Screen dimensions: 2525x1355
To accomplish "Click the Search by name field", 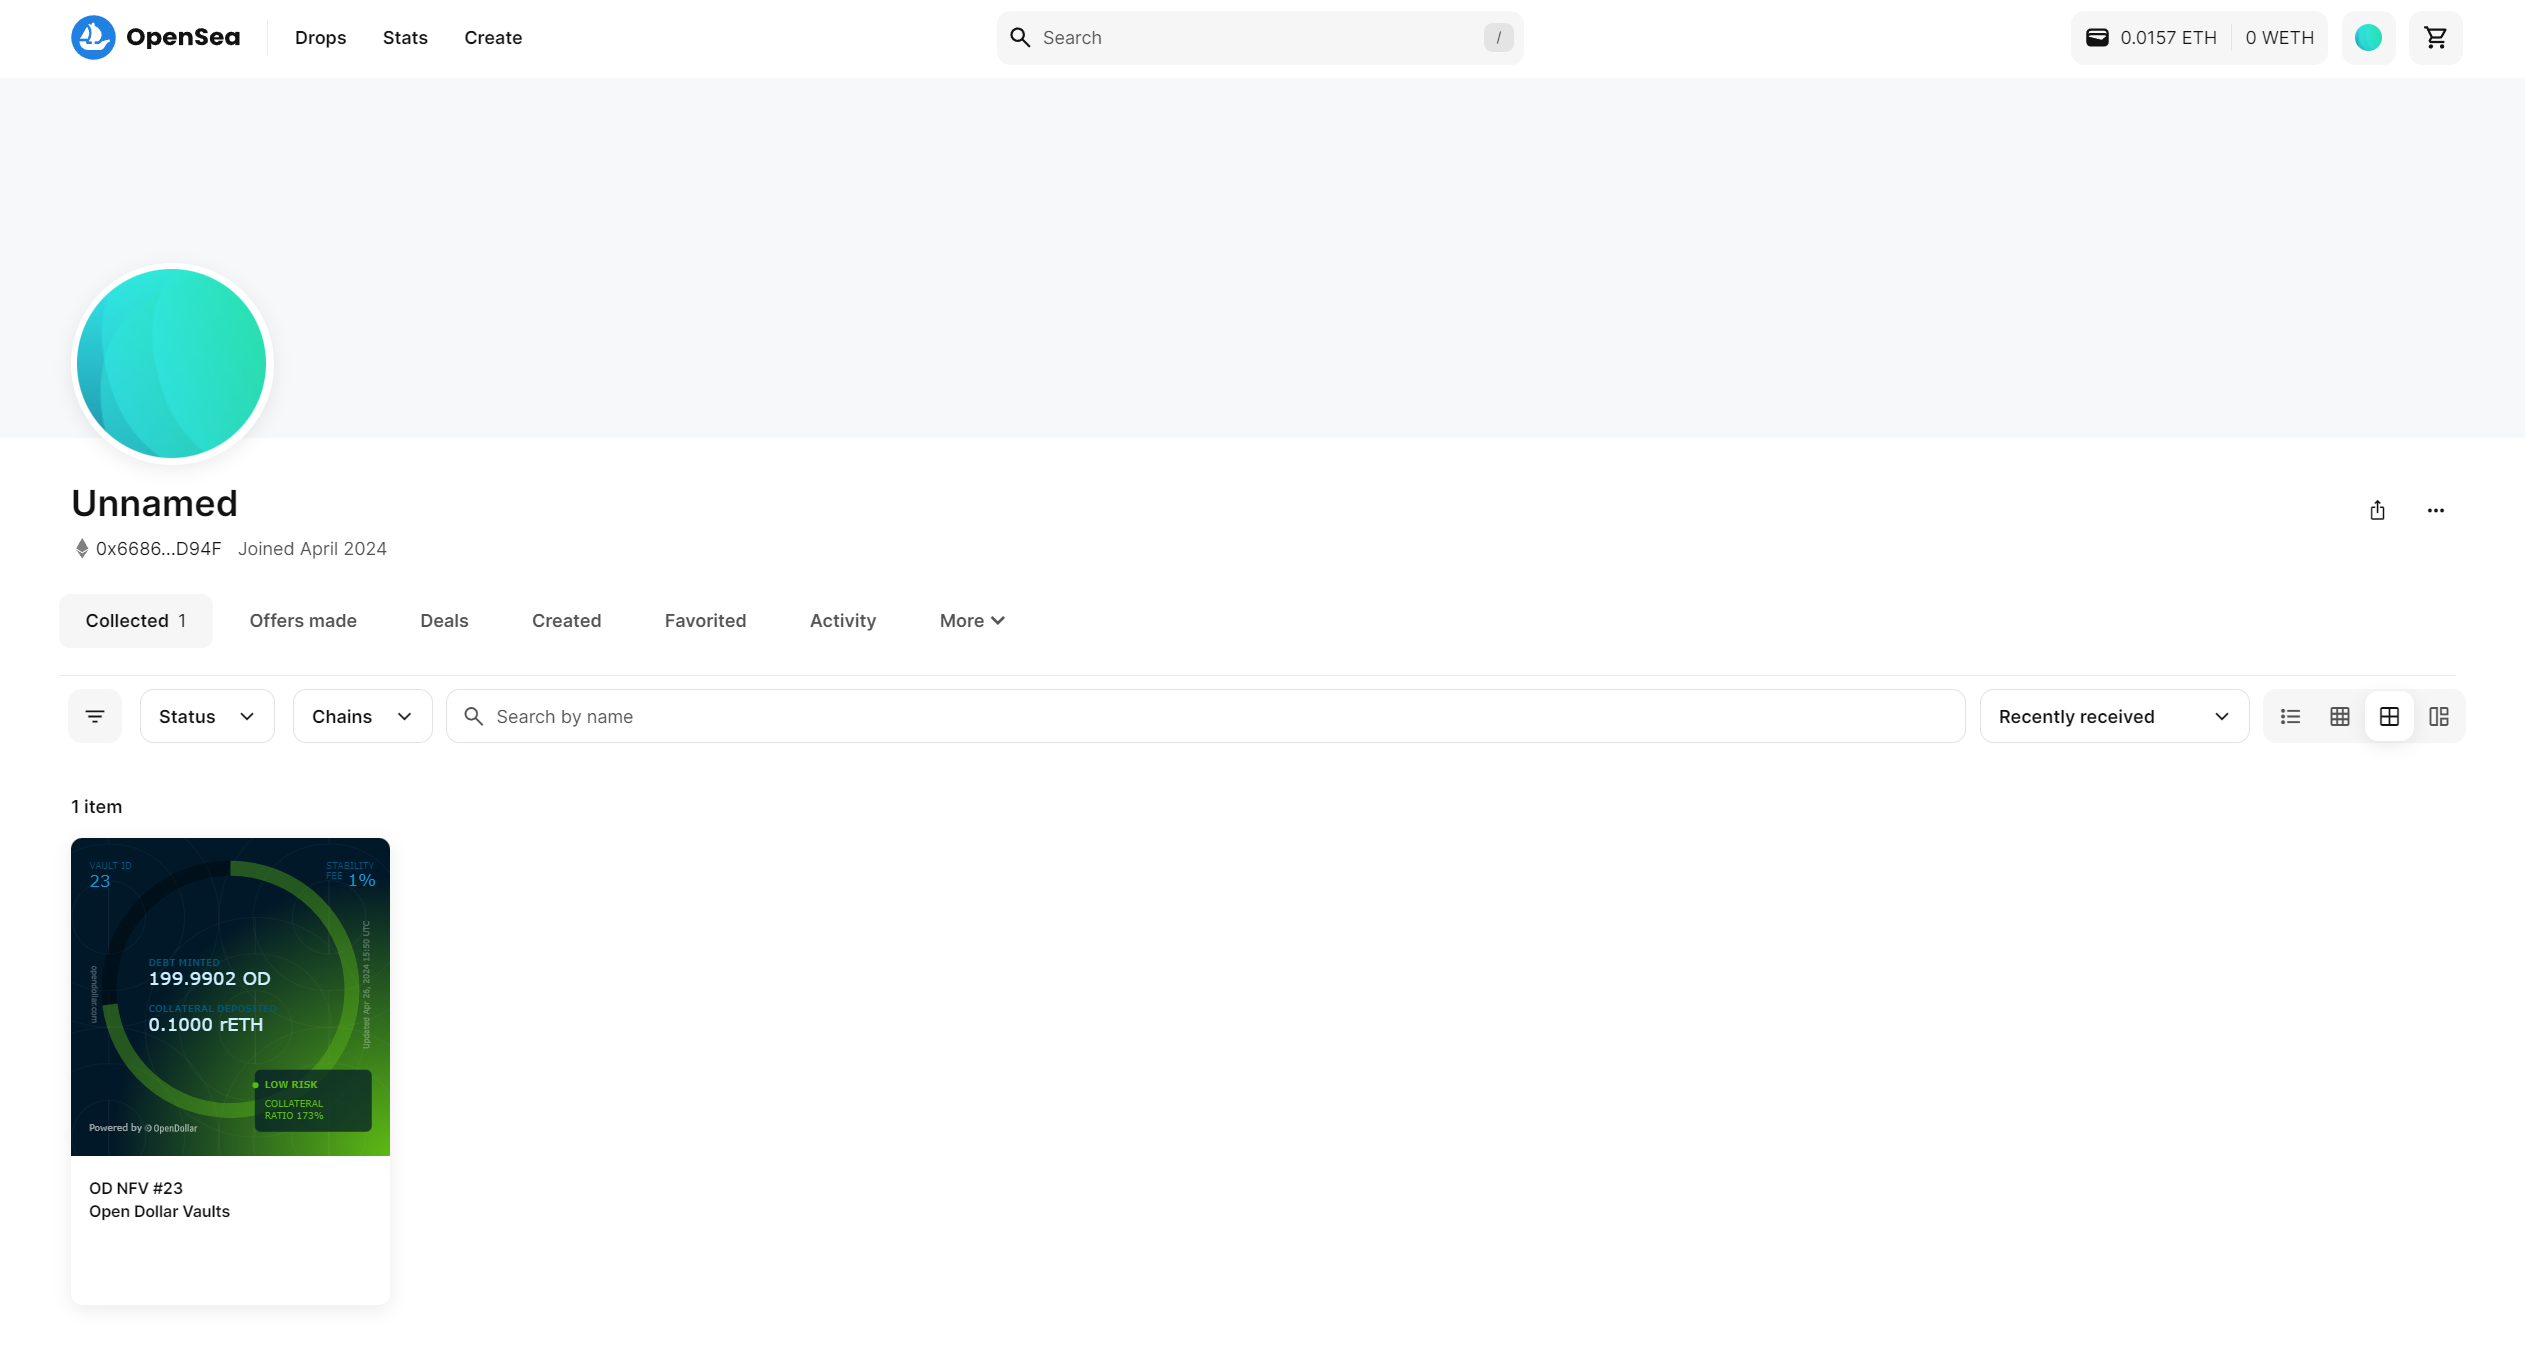I will [1205, 716].
